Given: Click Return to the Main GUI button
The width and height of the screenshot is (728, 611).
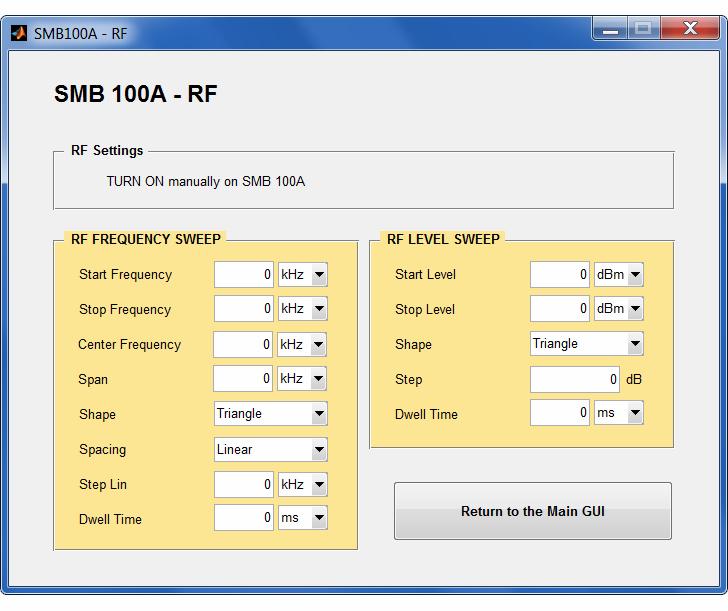Looking at the screenshot, I should pyautogui.click(x=533, y=511).
